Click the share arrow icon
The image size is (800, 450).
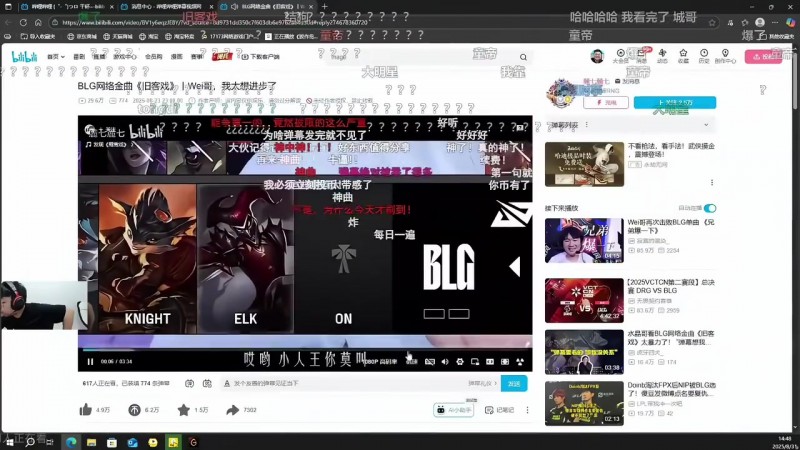click(233, 410)
